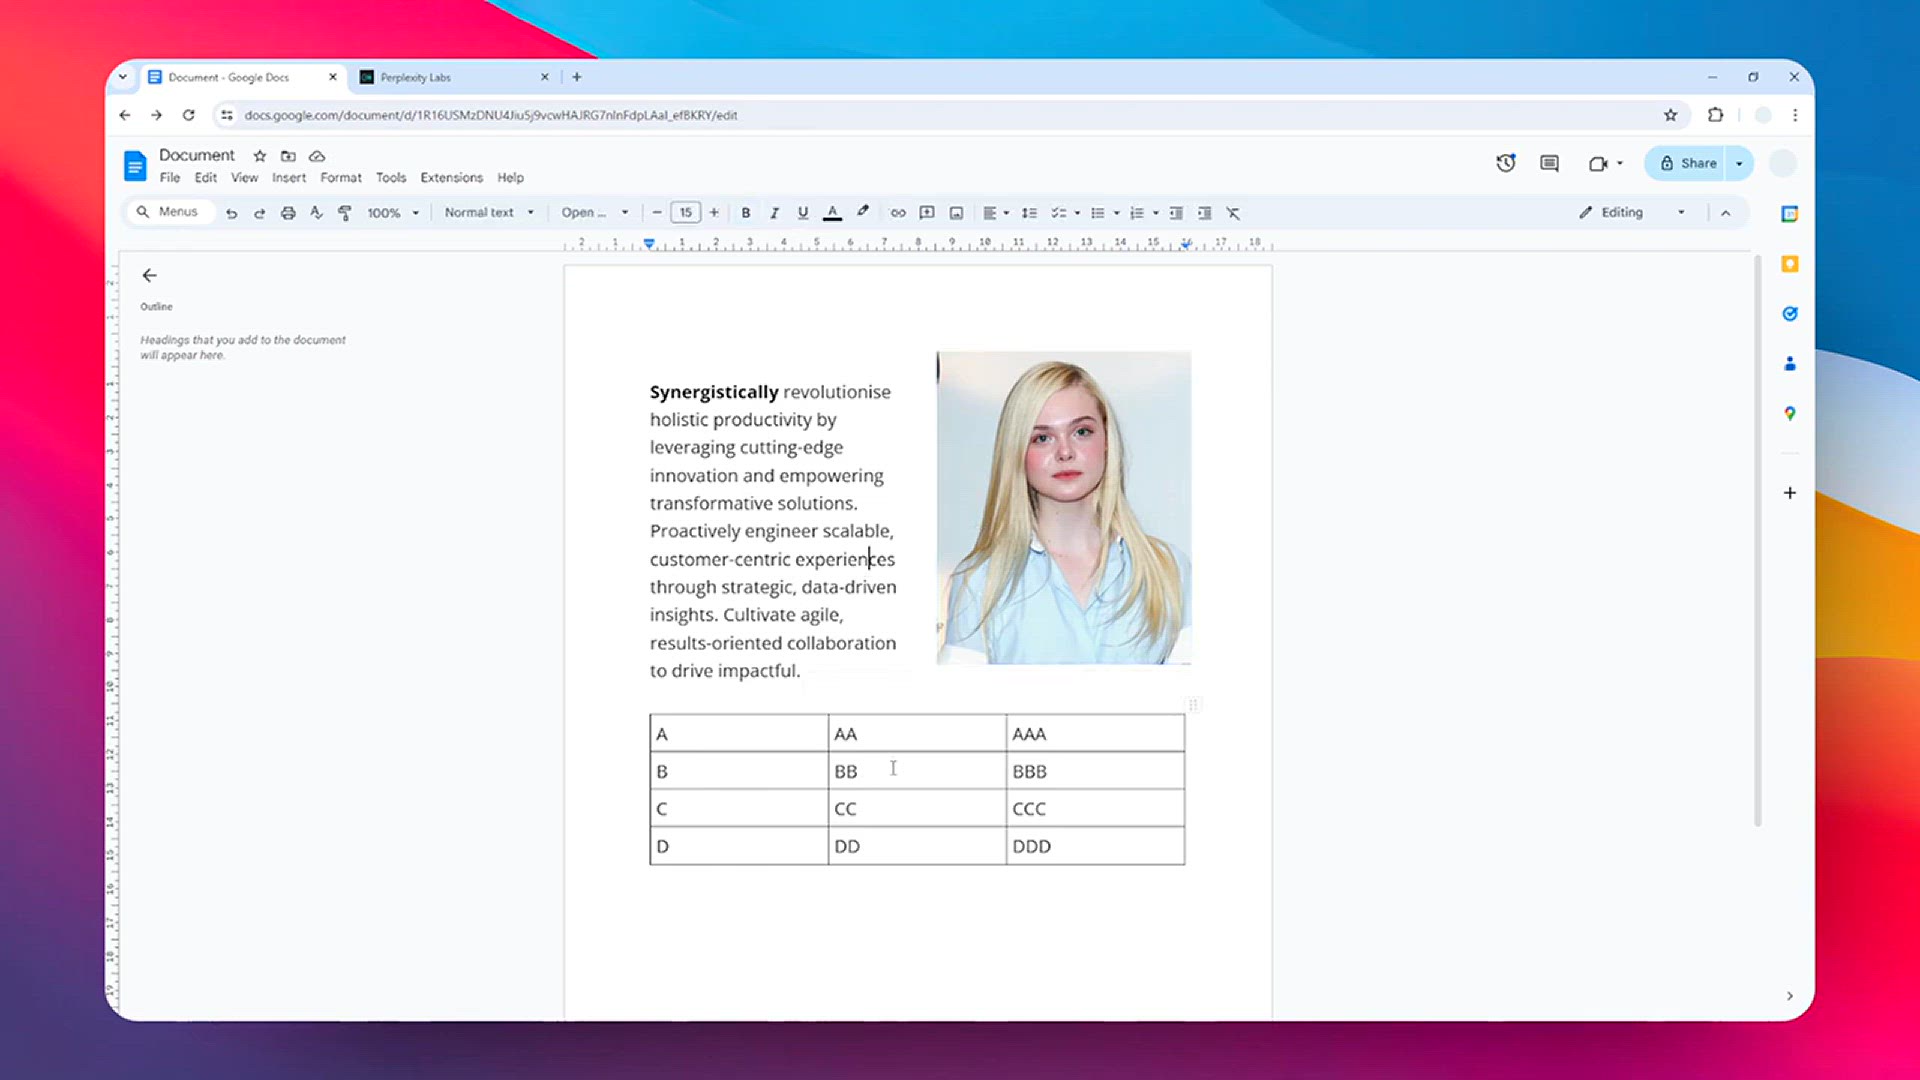Open version history
Screen dimensions: 1920x1080
tap(1506, 163)
